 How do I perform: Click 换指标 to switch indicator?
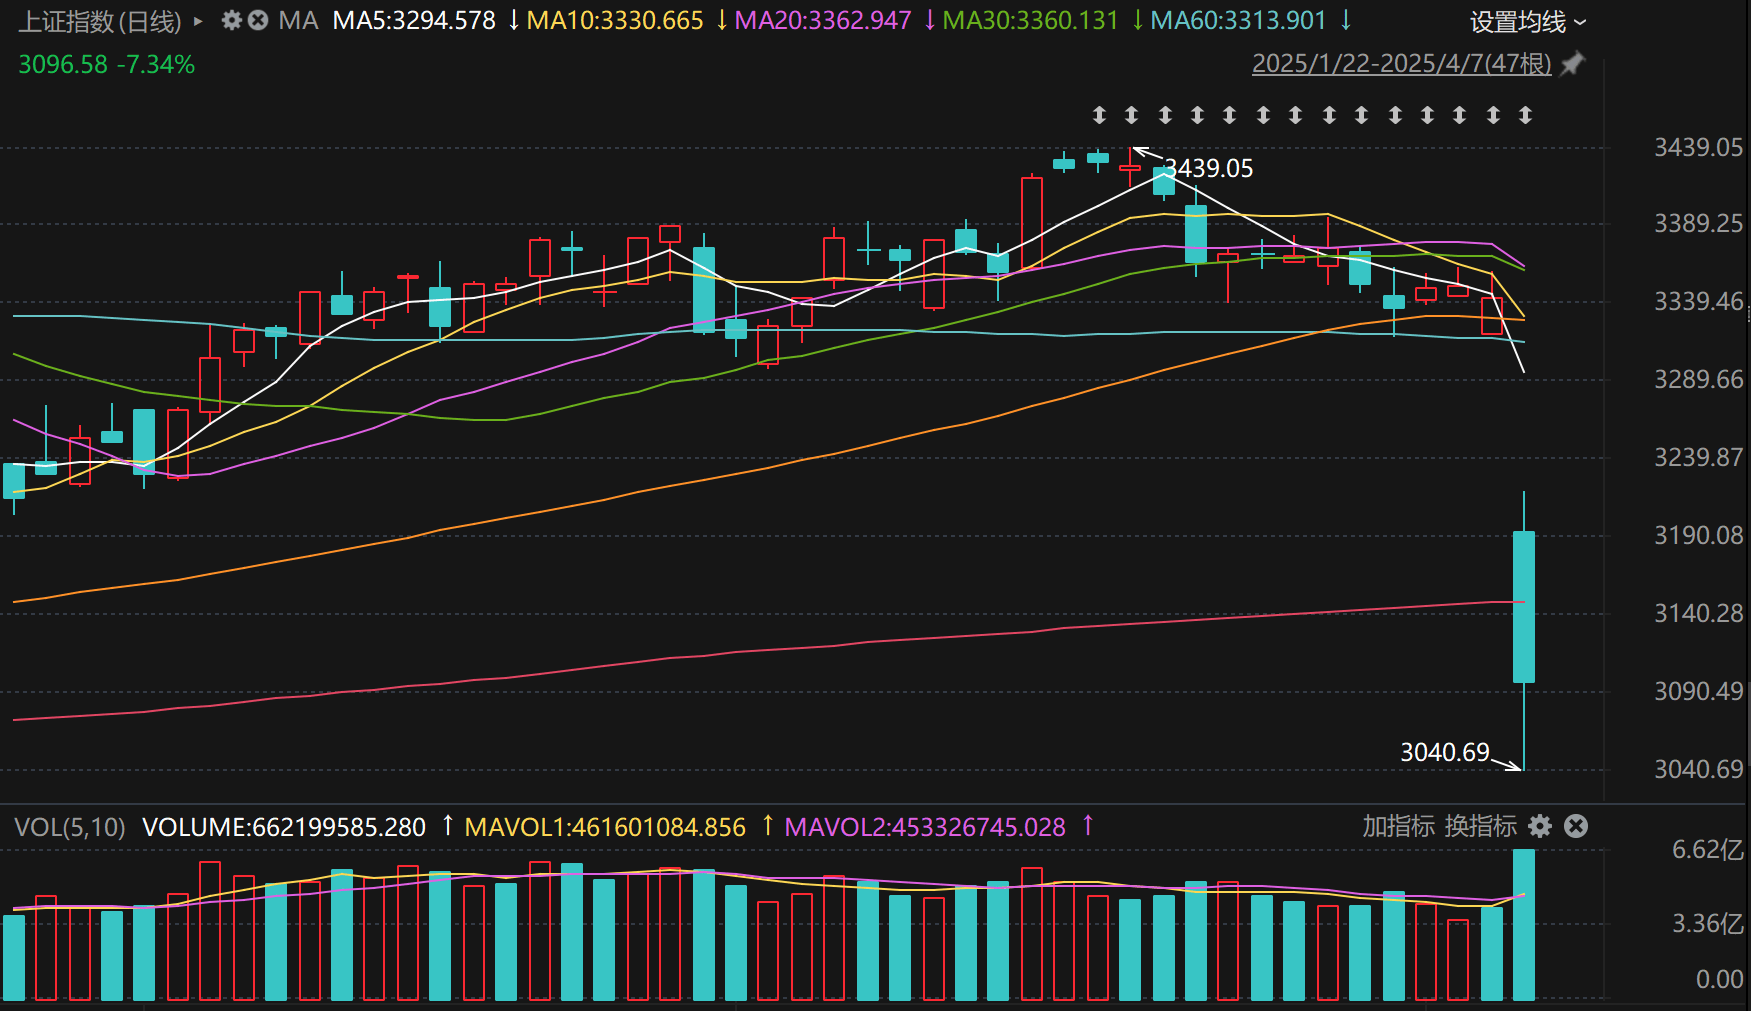[1481, 826]
